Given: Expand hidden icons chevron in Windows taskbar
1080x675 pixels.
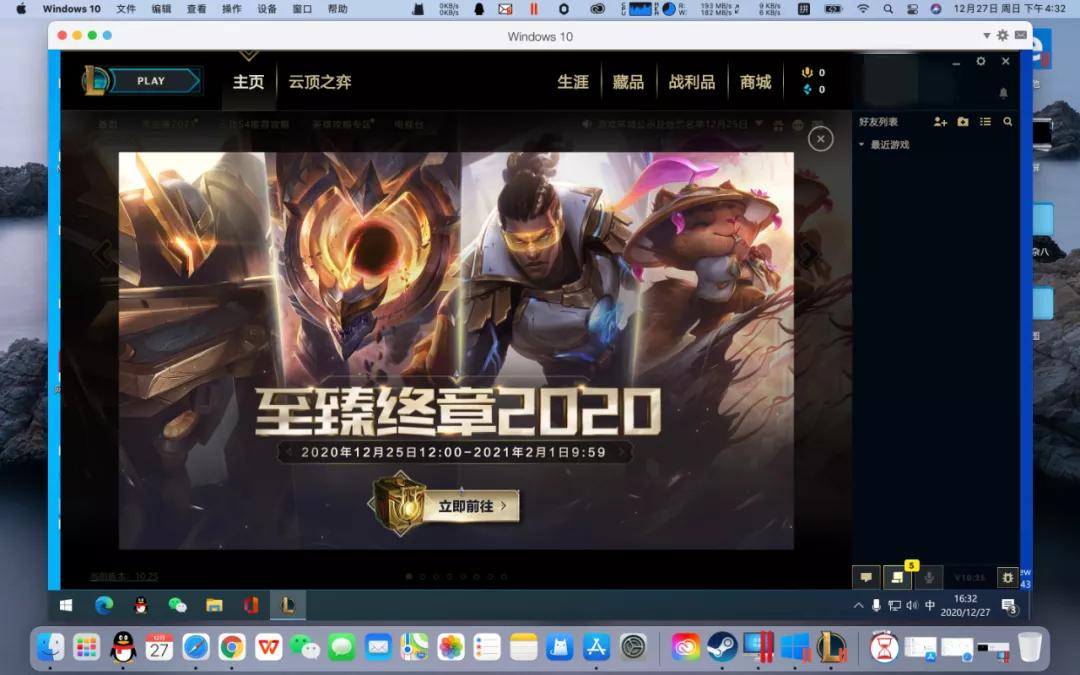Looking at the screenshot, I should click(x=858, y=605).
